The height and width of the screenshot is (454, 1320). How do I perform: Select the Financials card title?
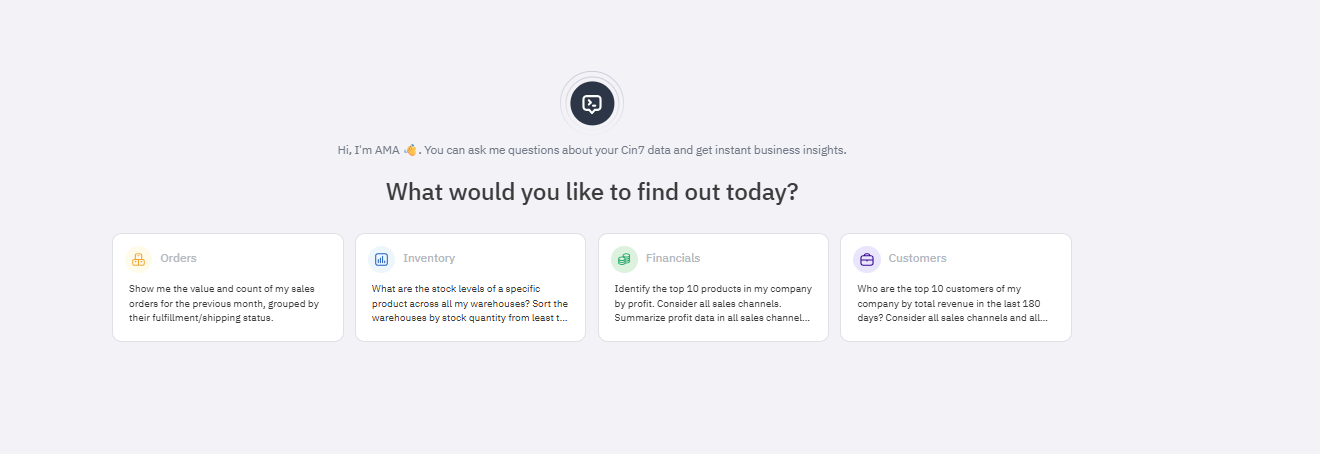coord(673,258)
